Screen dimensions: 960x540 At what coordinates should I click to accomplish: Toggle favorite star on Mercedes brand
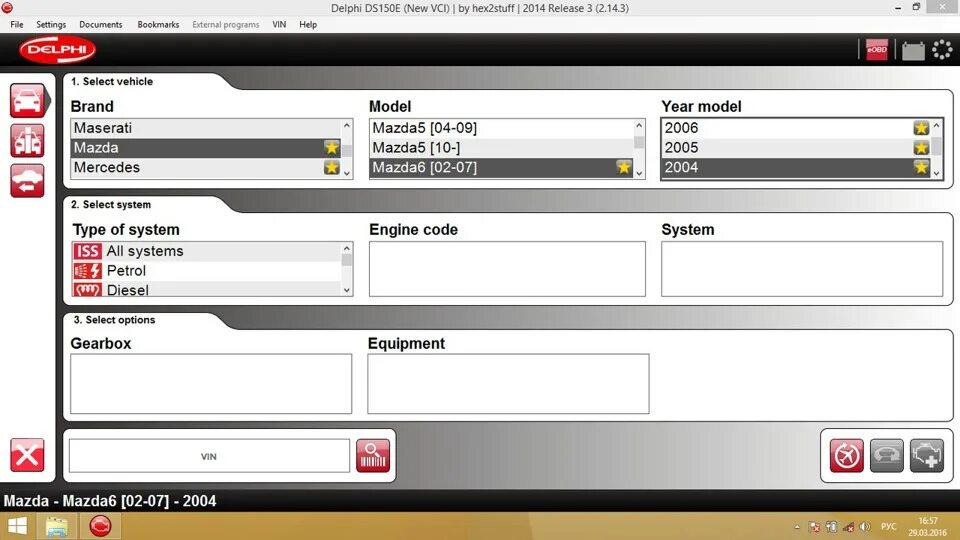click(332, 167)
